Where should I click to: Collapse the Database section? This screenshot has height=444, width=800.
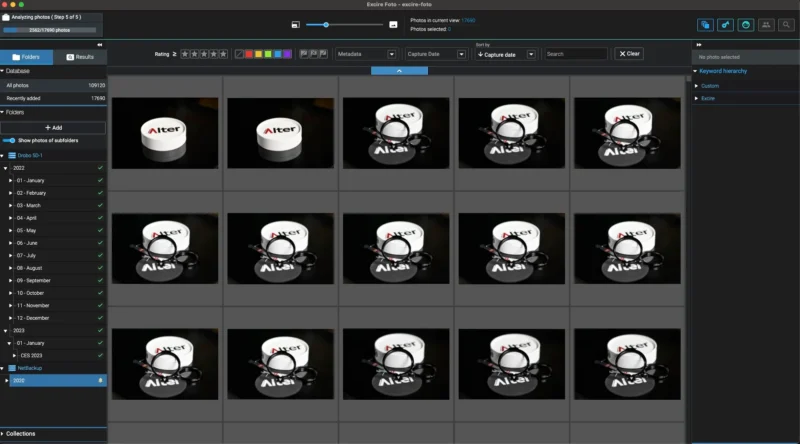3,71
